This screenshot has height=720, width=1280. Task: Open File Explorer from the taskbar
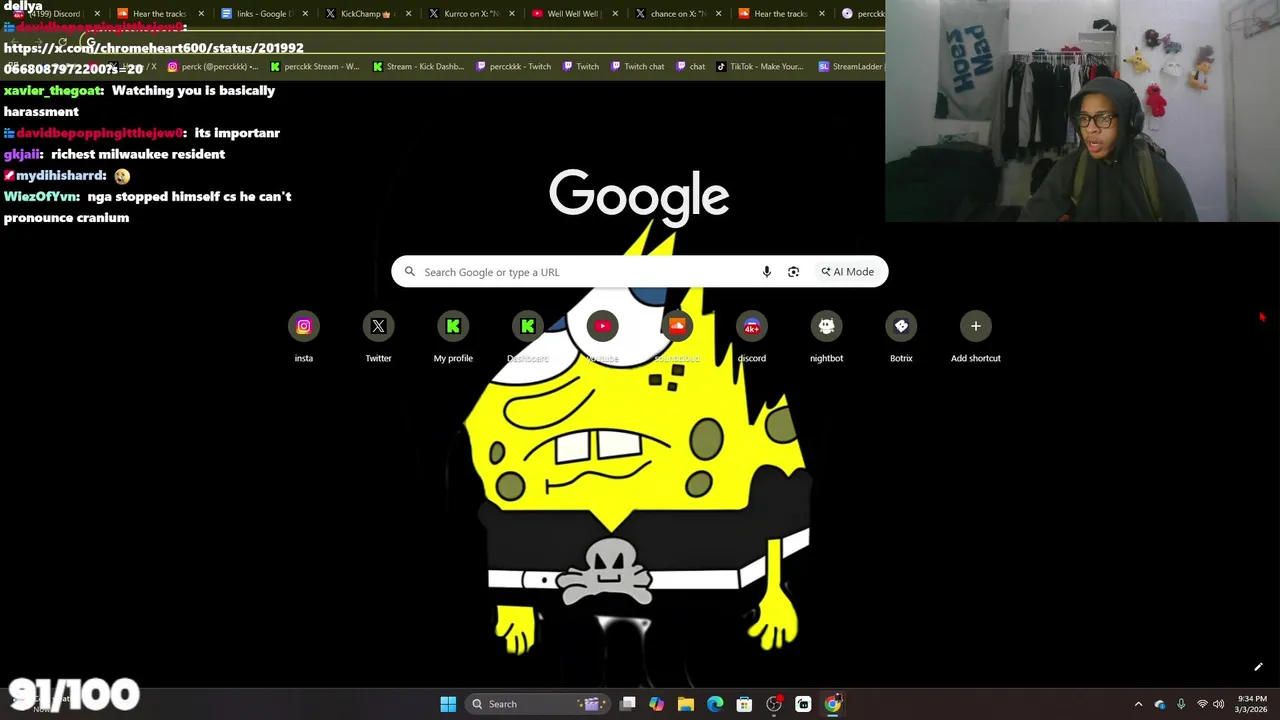click(x=686, y=704)
